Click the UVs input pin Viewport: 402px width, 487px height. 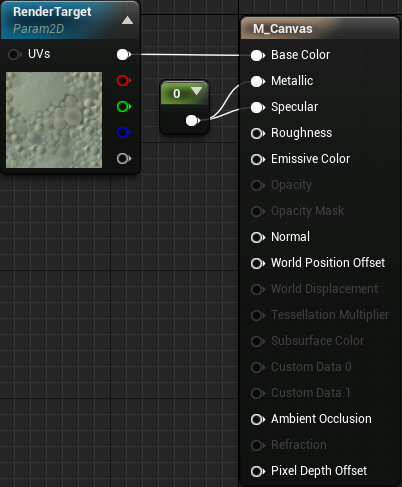pos(14,54)
